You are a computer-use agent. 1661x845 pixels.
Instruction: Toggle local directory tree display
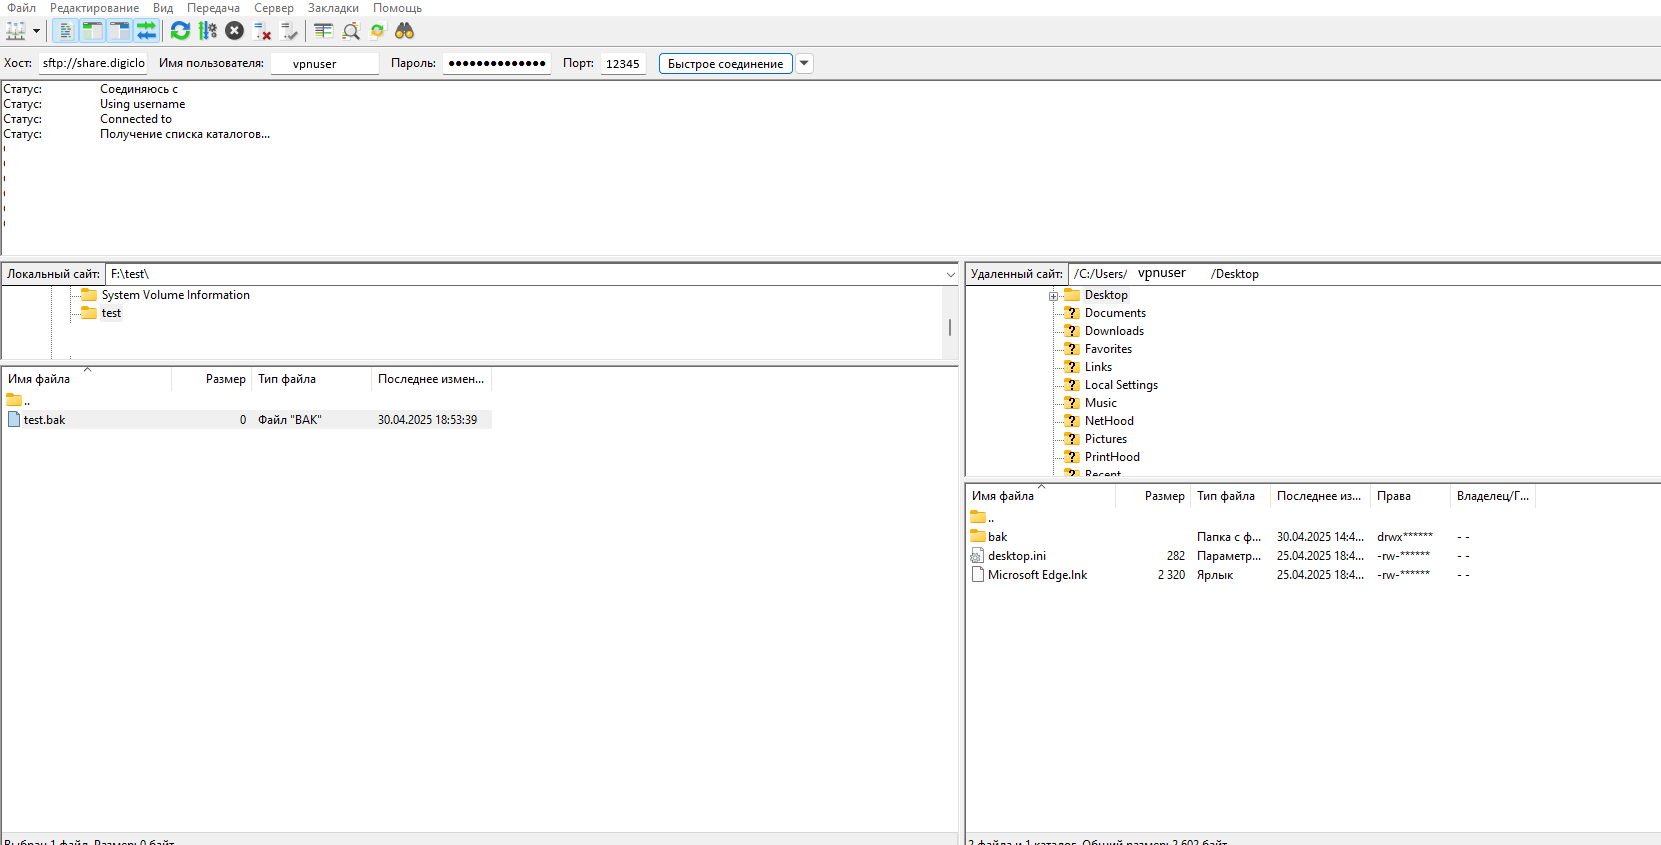(x=92, y=31)
